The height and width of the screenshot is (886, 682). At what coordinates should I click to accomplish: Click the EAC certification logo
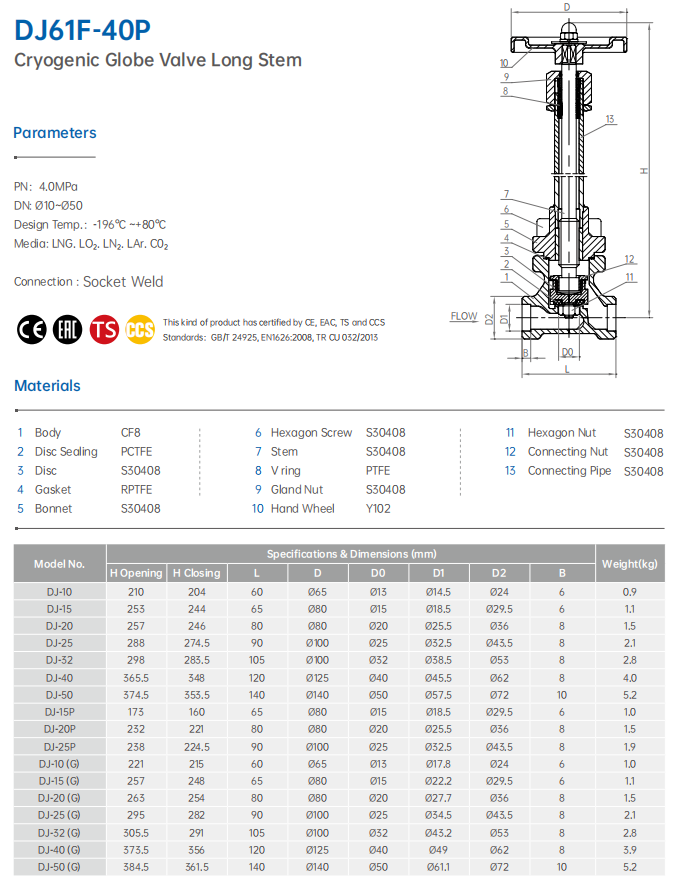pyautogui.click(x=67, y=328)
